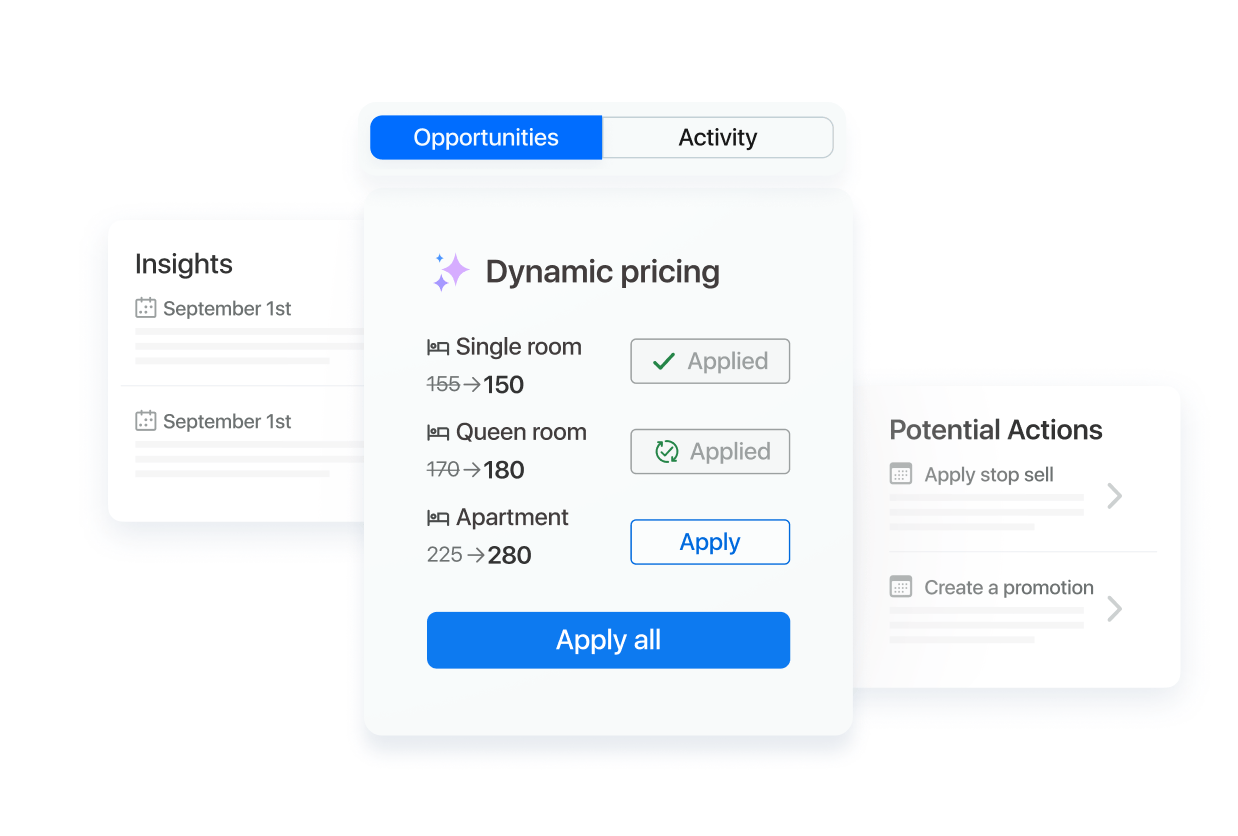Expand the Apply stop sell chevron
The height and width of the screenshot is (836, 1238).
tap(1115, 496)
